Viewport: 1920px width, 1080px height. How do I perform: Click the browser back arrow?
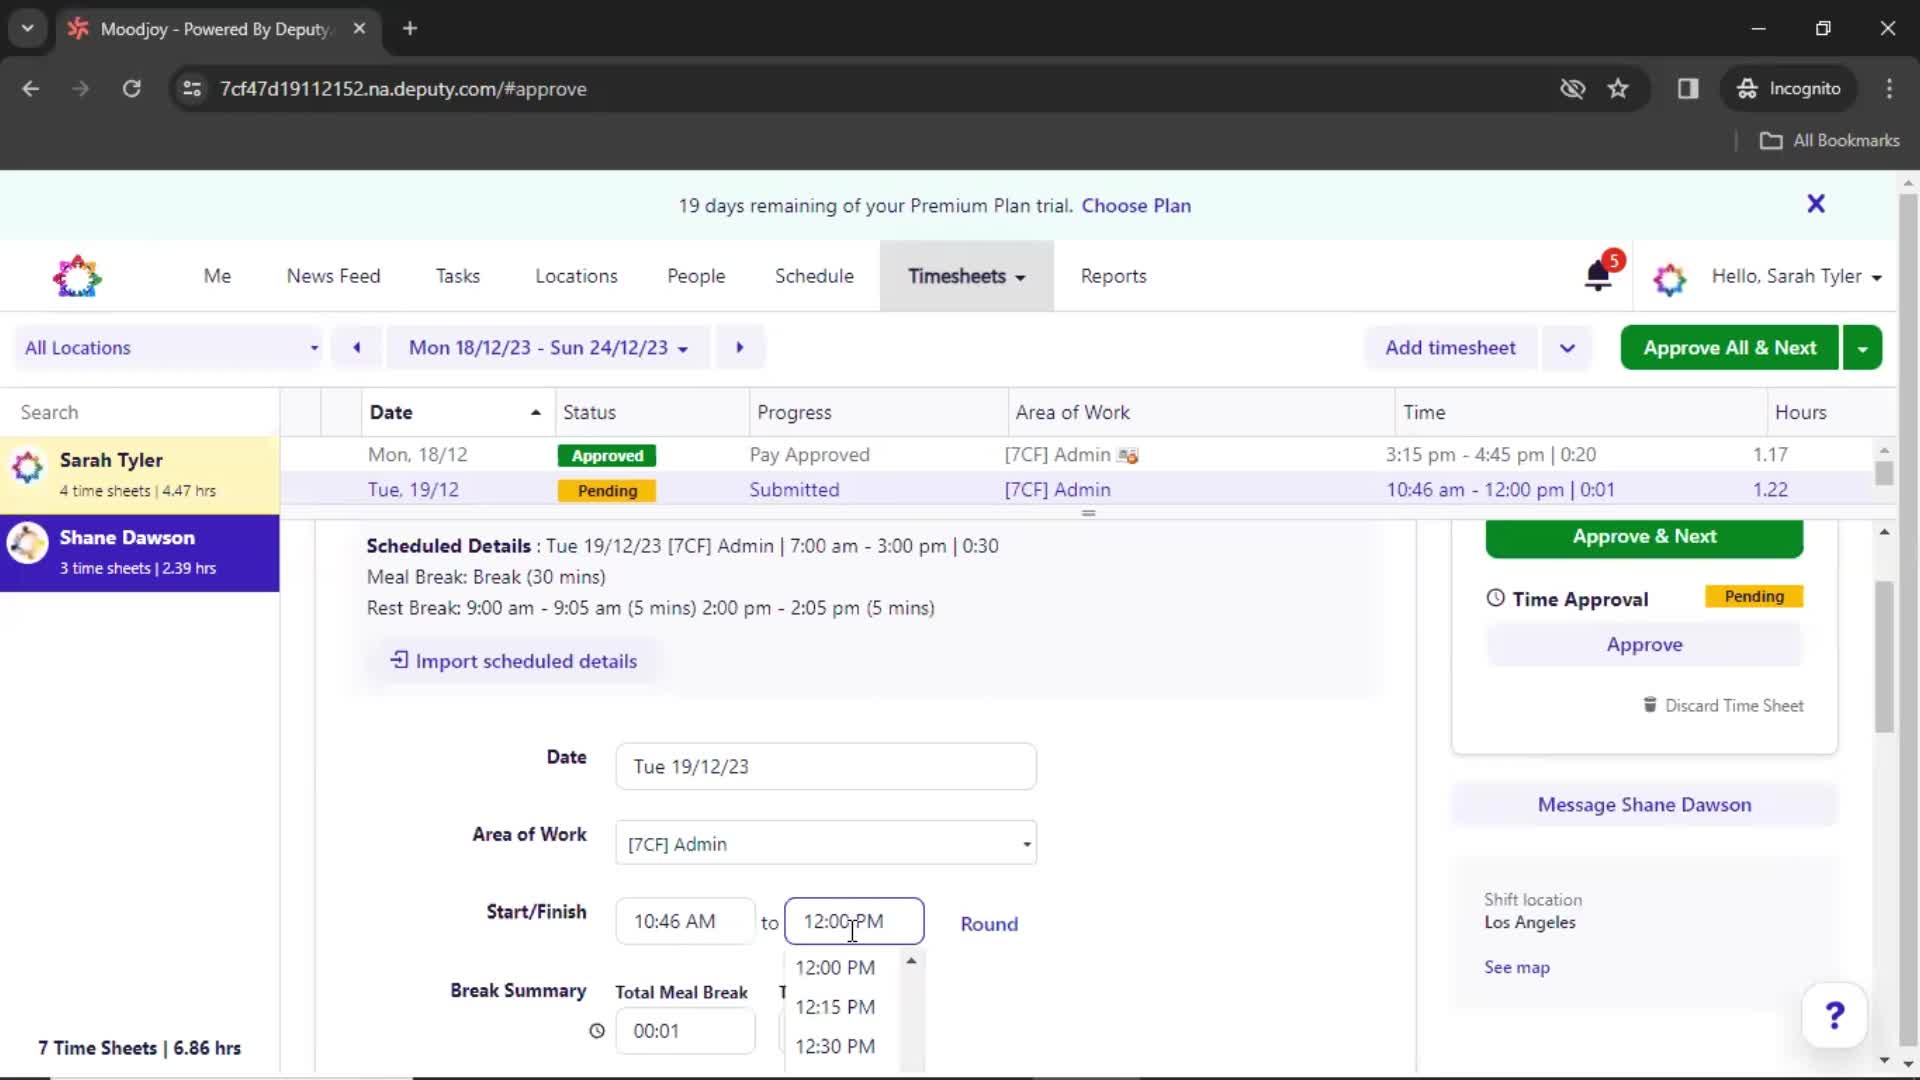pos(31,88)
